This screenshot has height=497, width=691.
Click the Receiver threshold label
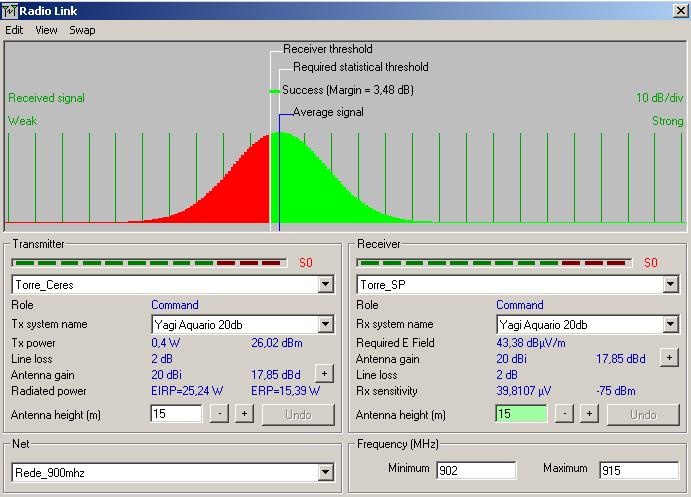coord(328,49)
